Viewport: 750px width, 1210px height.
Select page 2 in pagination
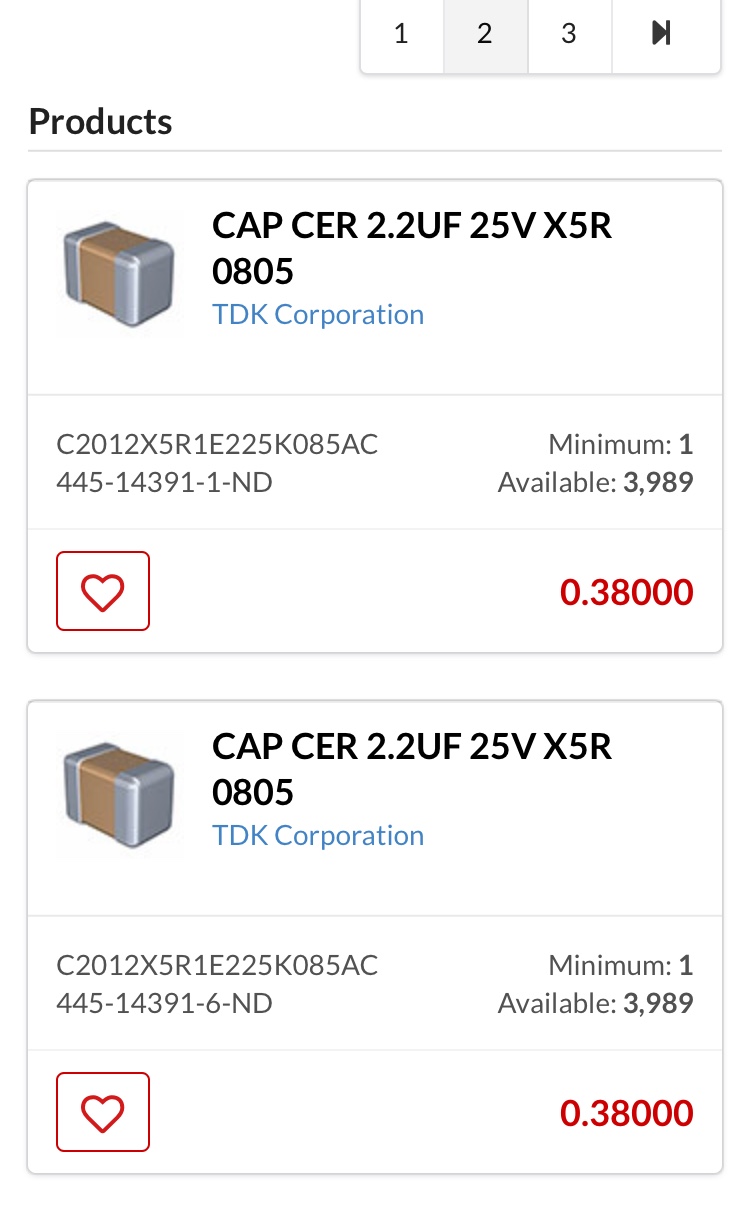(x=485, y=34)
